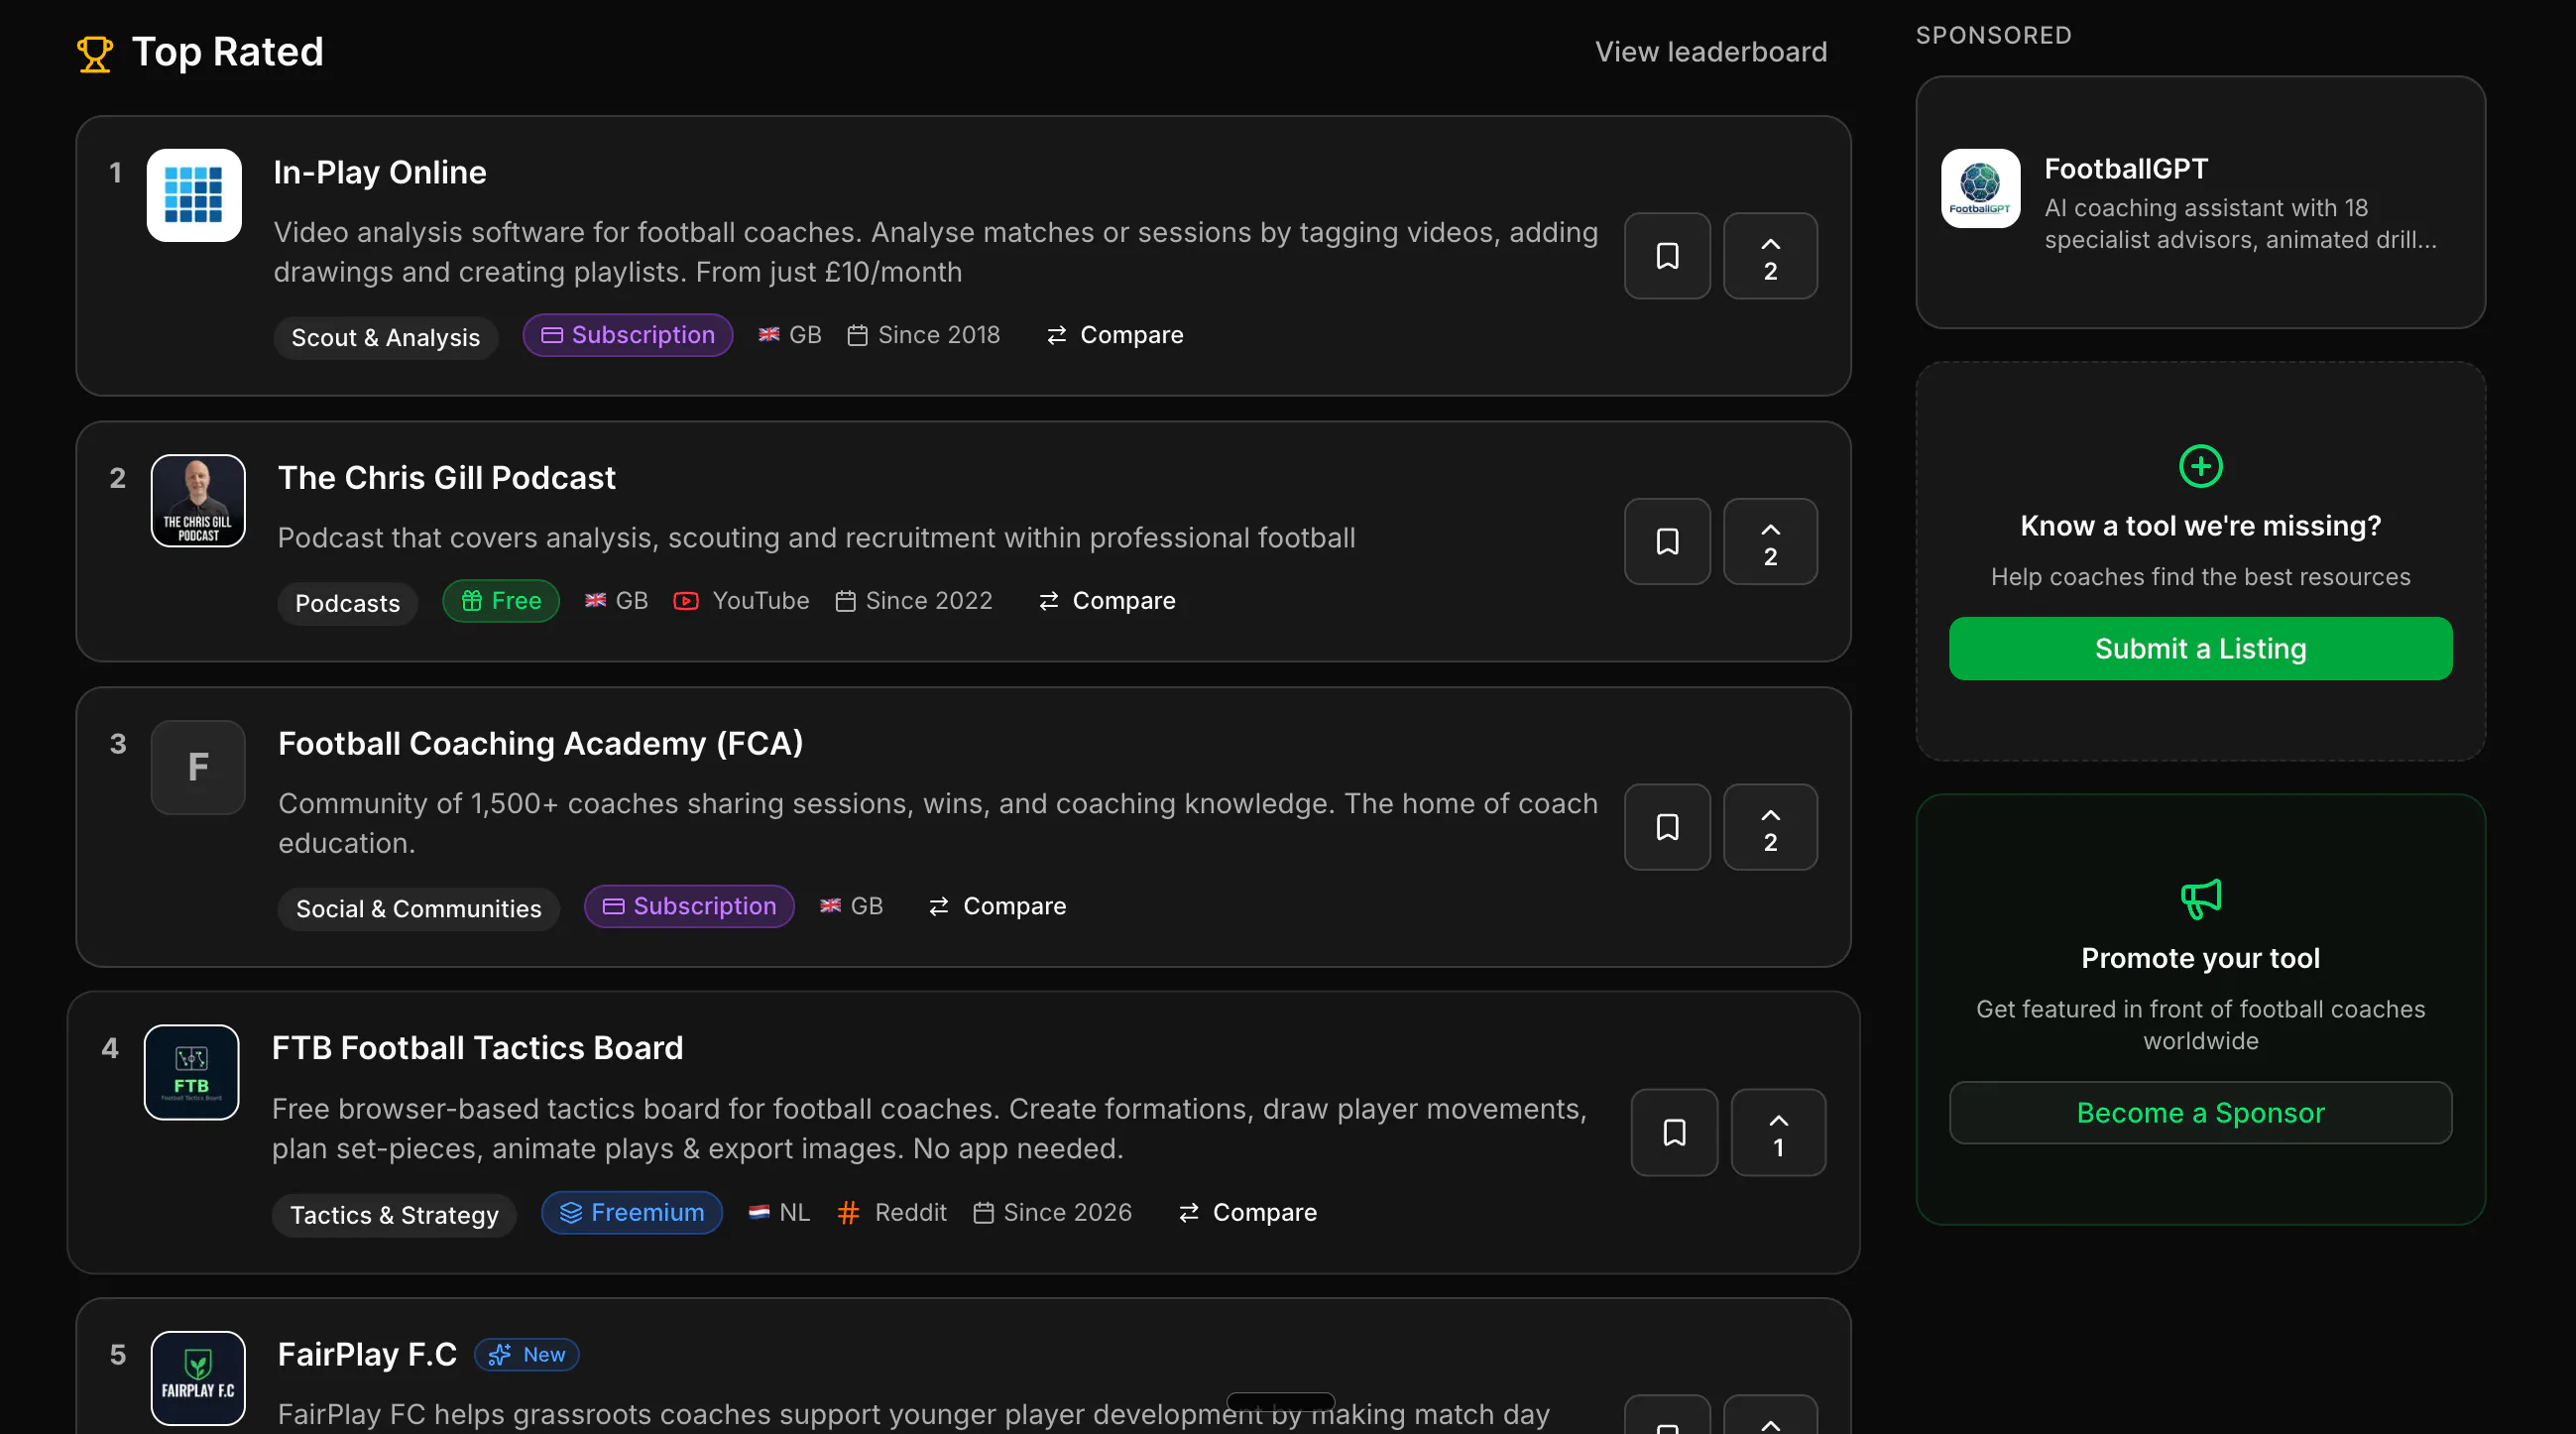This screenshot has width=2576, height=1434.
Task: Click the Freemium pricing badge
Action: 631,1212
